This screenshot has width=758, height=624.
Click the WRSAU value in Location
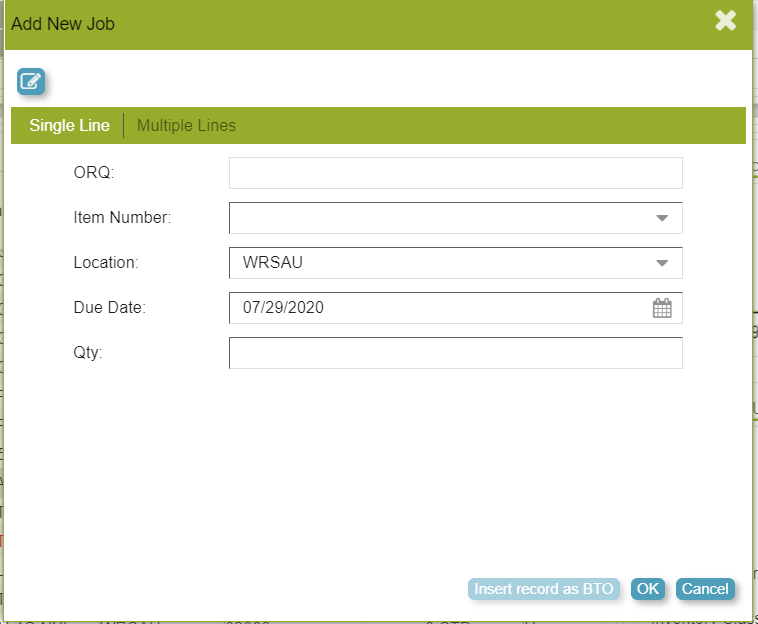[x=273, y=263]
